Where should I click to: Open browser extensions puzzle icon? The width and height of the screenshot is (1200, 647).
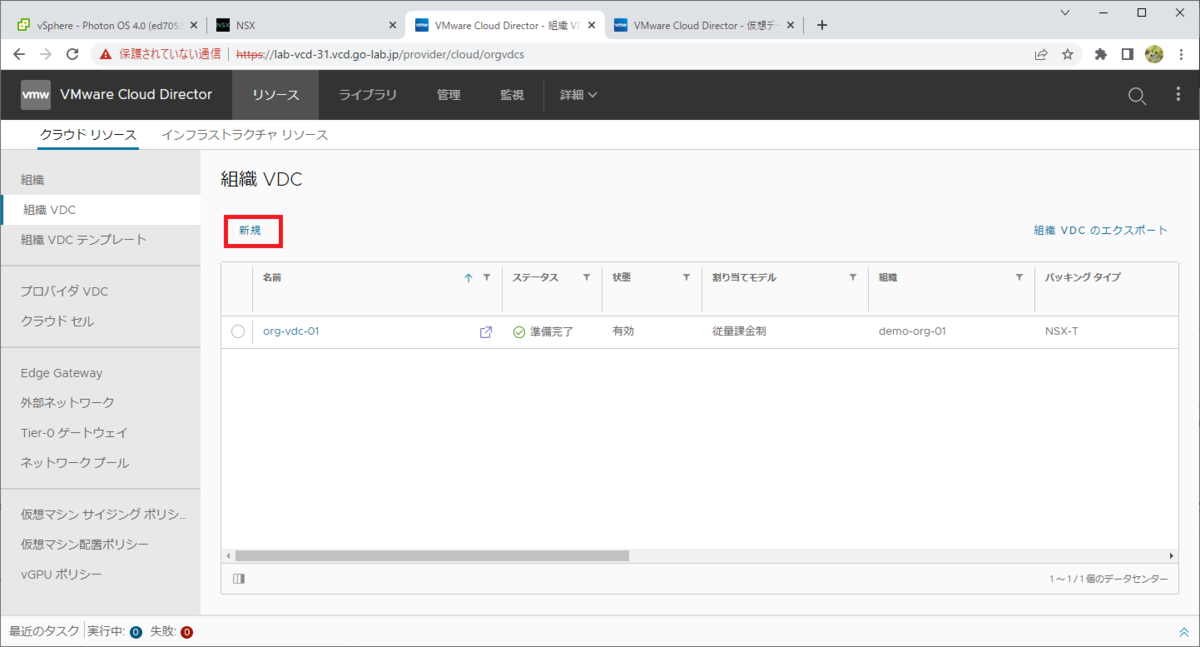1101,54
